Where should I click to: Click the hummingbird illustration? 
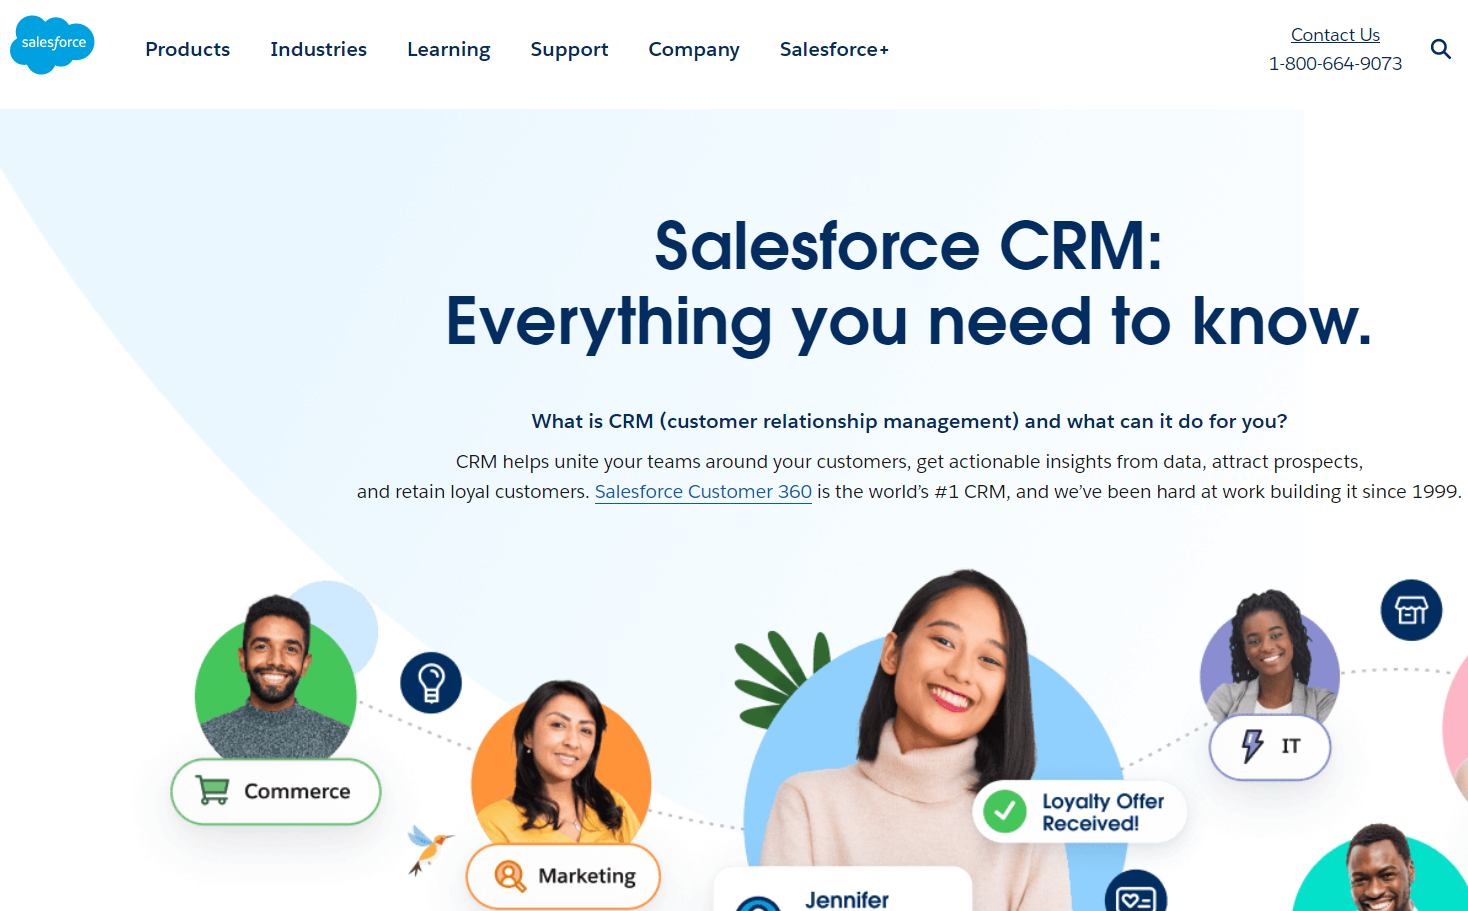[429, 849]
